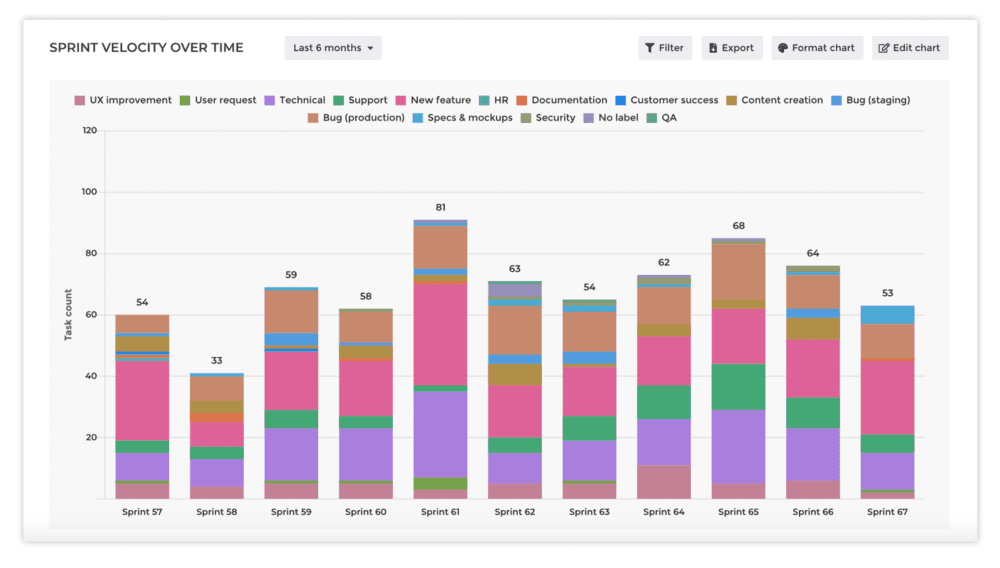This screenshot has width=1000, height=568.
Task: Click the 33 total above Sprint 58
Action: (x=217, y=361)
